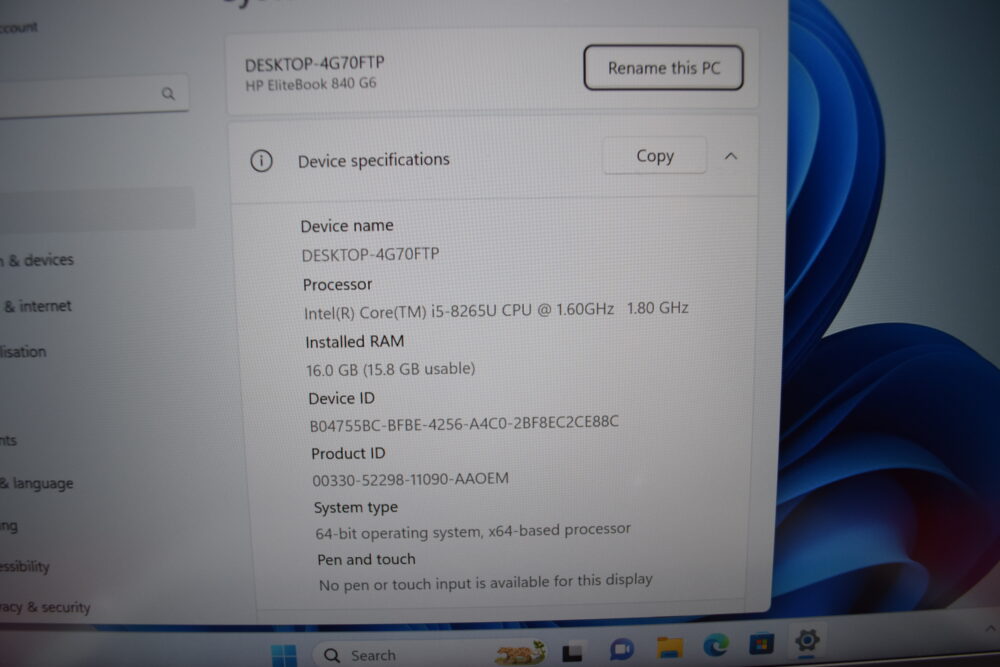Click the '64-bit operating system' value
This screenshot has width=1000, height=667.
(x=473, y=531)
